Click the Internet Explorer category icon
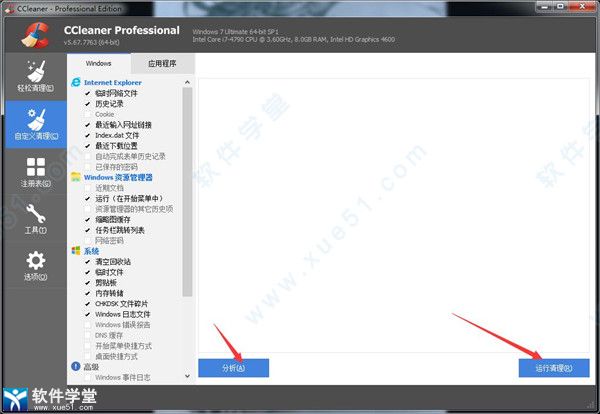600x414 pixels. pyautogui.click(x=76, y=82)
